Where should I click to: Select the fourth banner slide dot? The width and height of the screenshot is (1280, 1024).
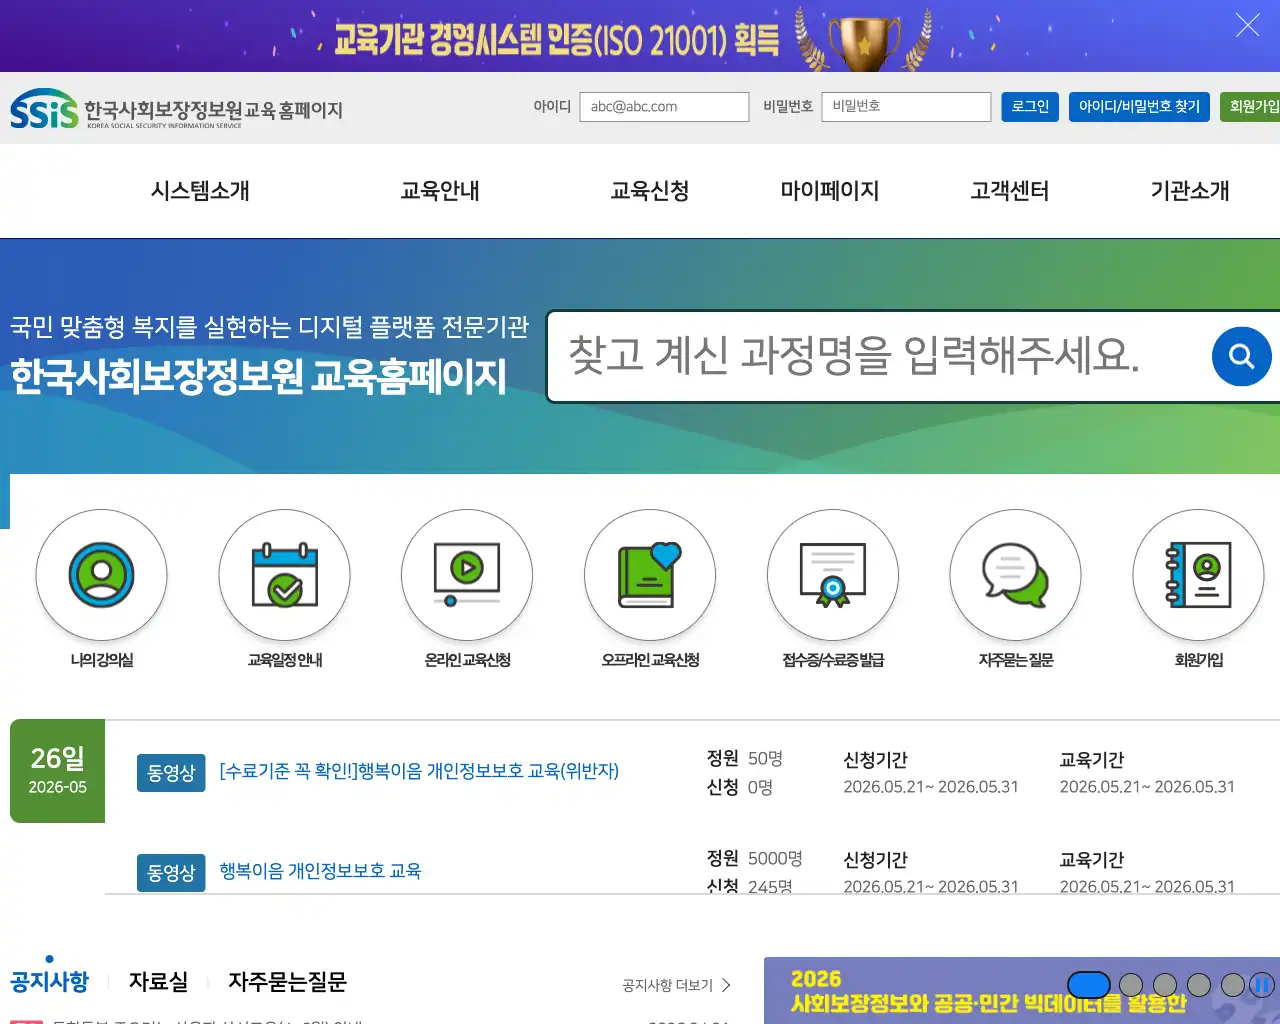pyautogui.click(x=1199, y=985)
